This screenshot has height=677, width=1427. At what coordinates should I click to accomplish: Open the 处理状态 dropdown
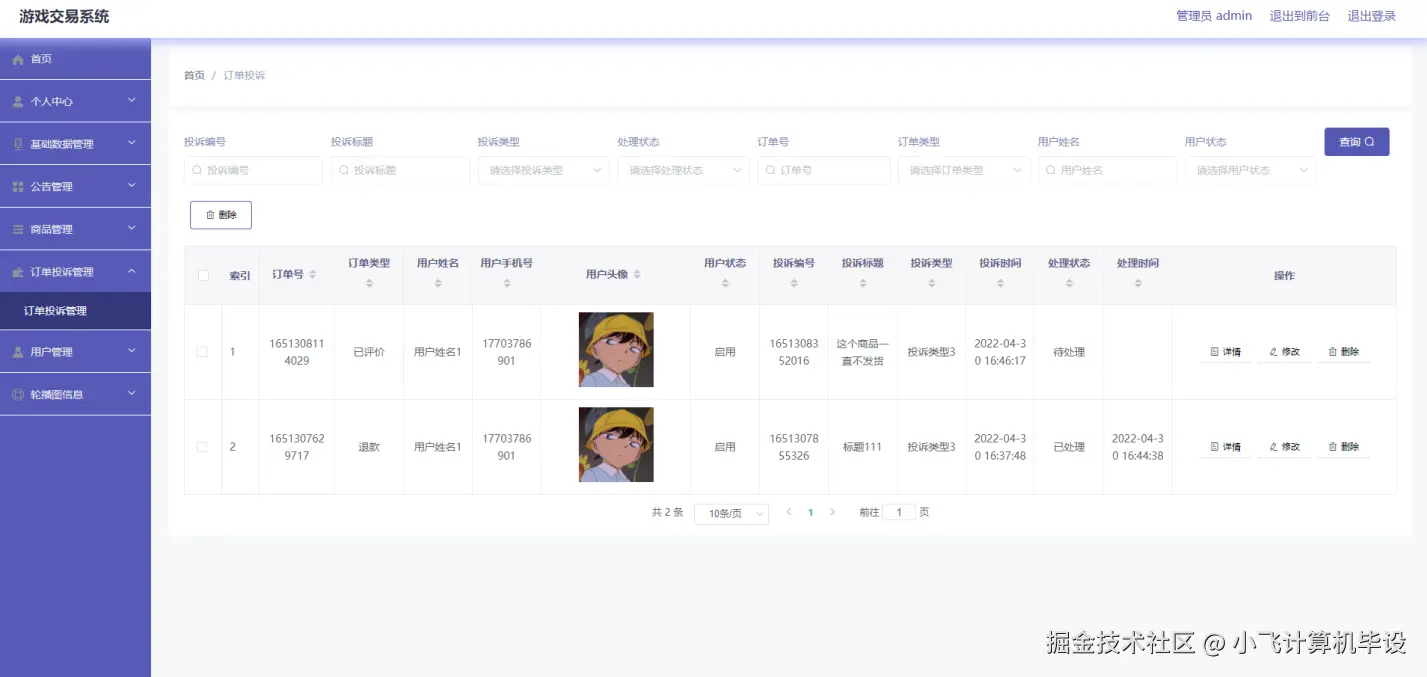click(x=683, y=170)
